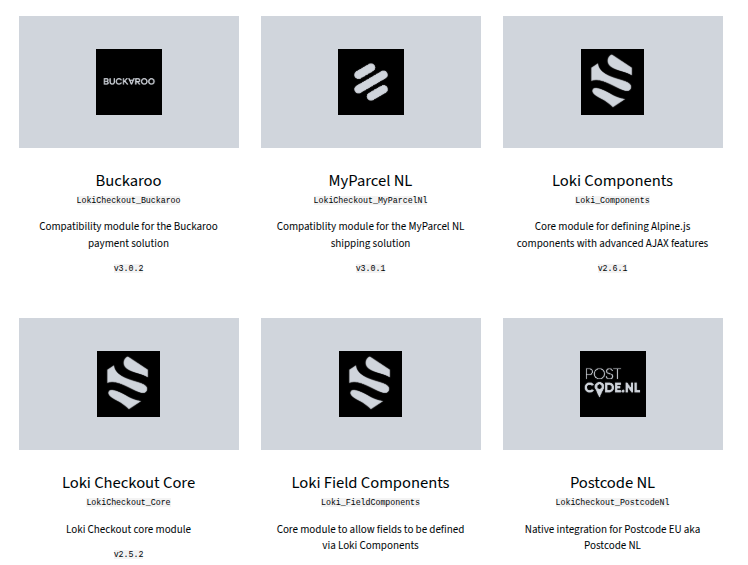Open the Loki Checkout Core title
This screenshot has width=748, height=565.
click(x=128, y=483)
